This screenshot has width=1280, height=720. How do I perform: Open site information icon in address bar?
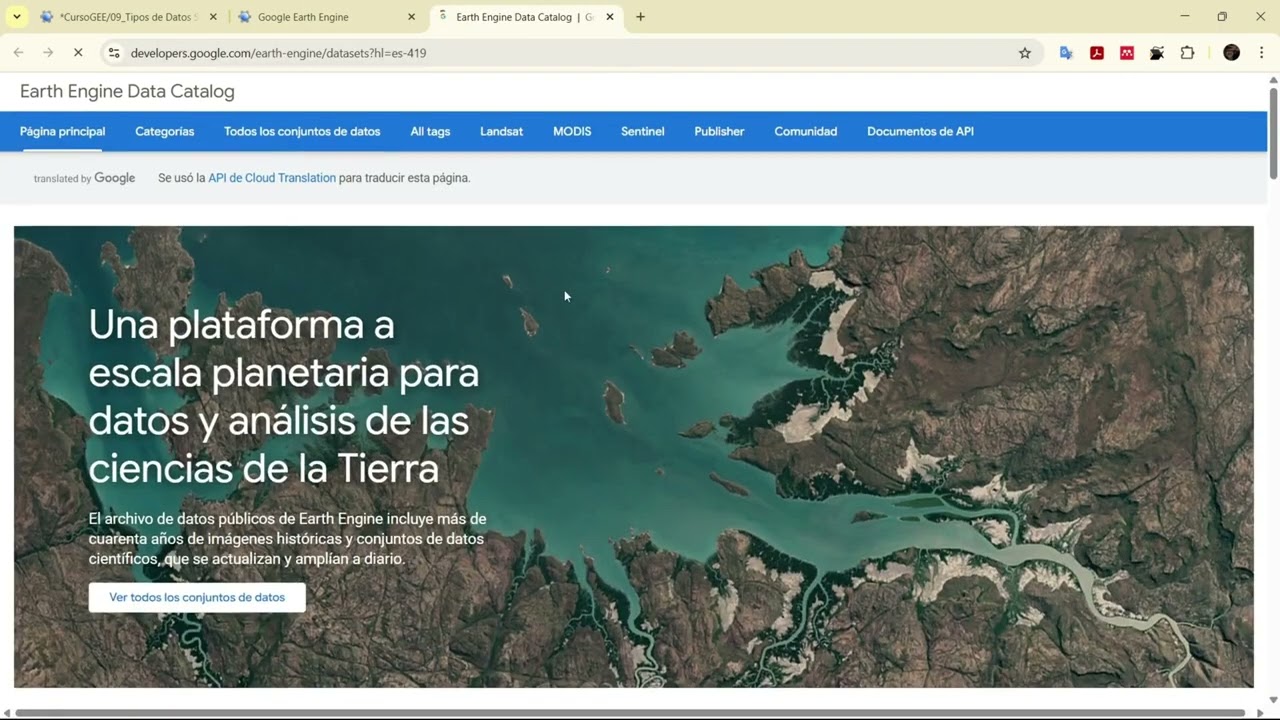click(114, 53)
